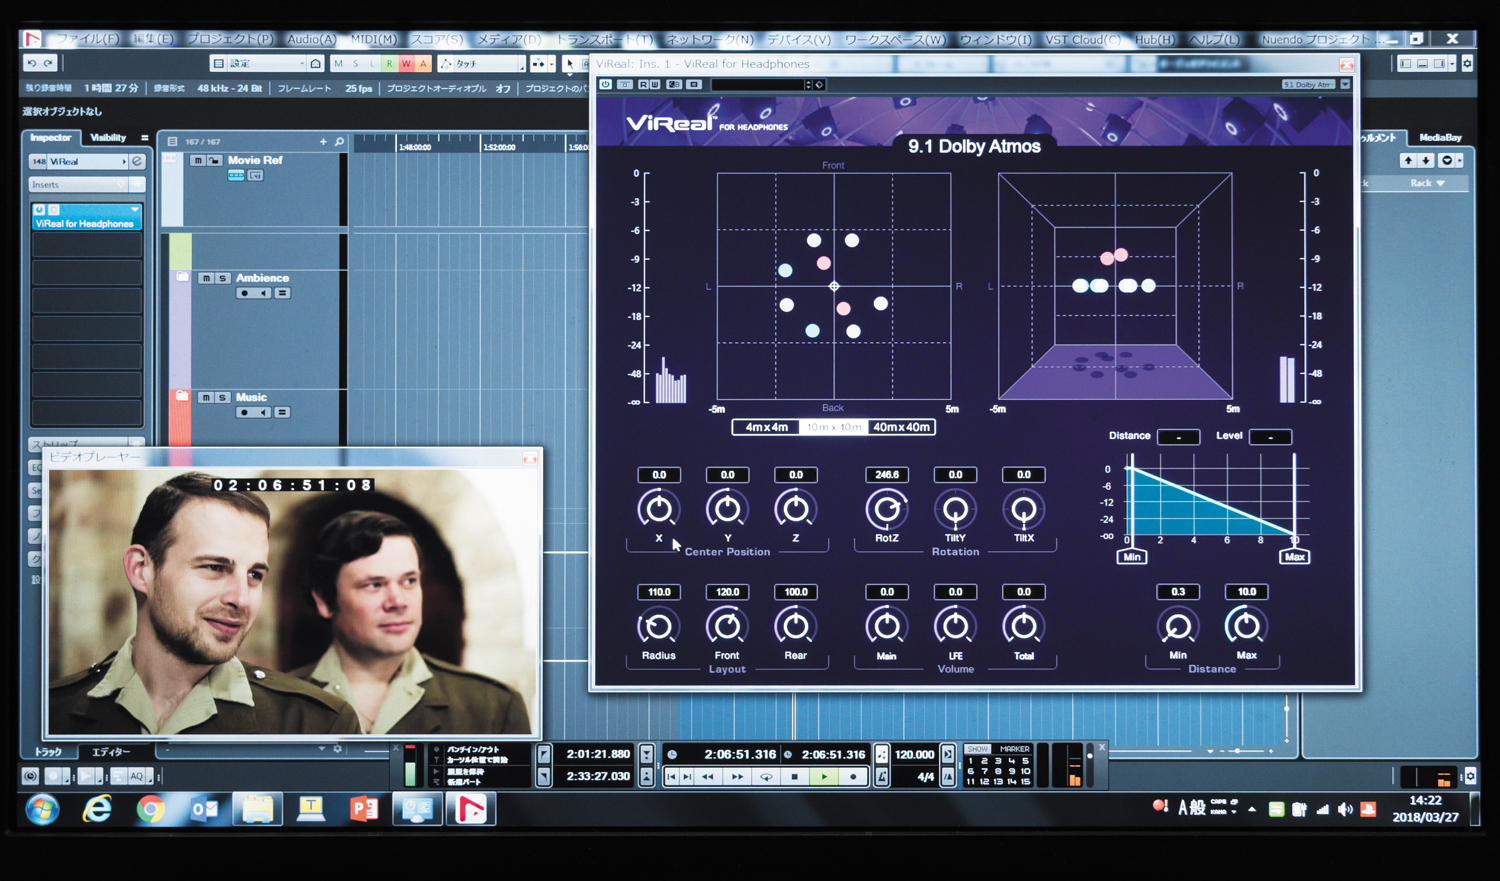Stop playback with the Stop button
The width and height of the screenshot is (1500, 881).
pyautogui.click(x=795, y=777)
